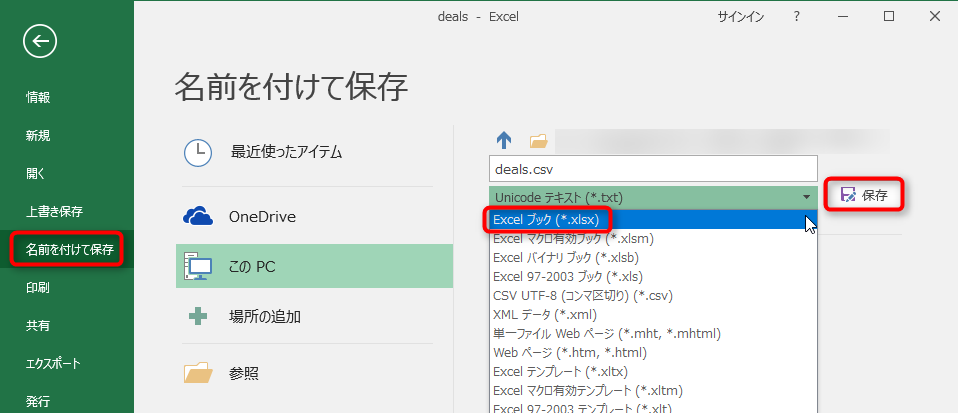
Task: Choose 単一ファイル Web ページ option
Action: coord(653,334)
